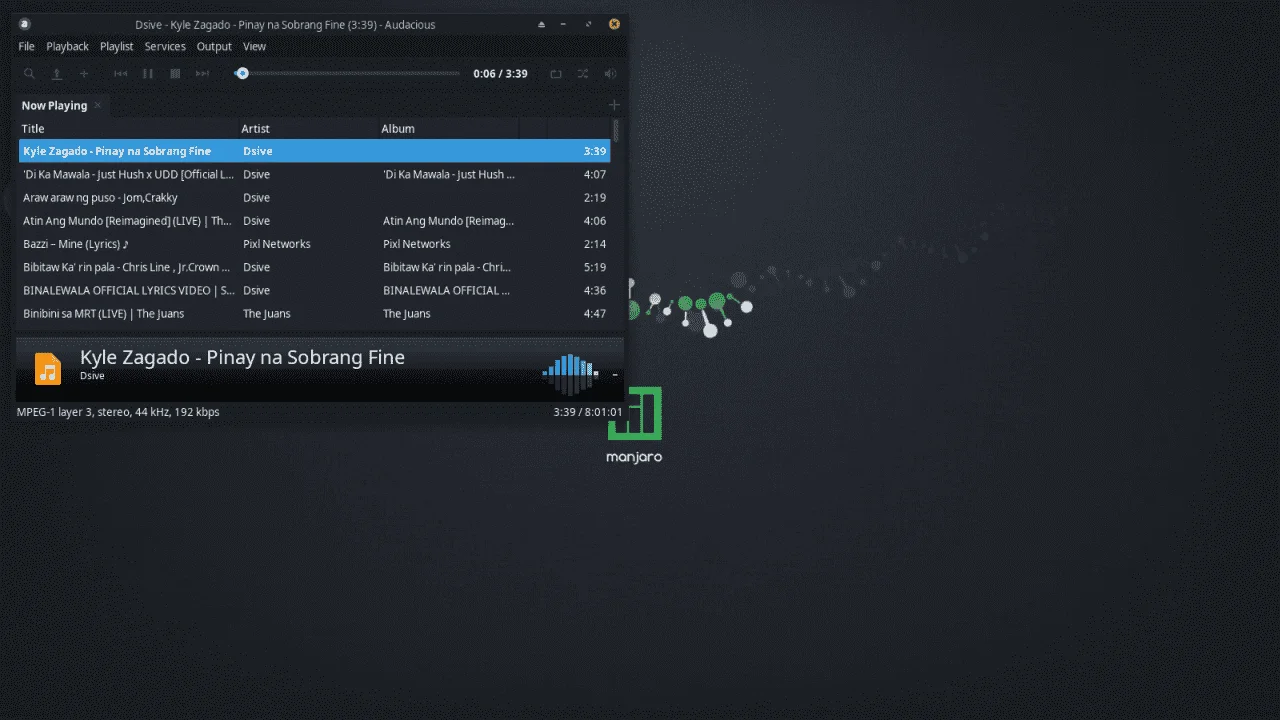
Task: Add a new playlist tab
Action: 614,105
